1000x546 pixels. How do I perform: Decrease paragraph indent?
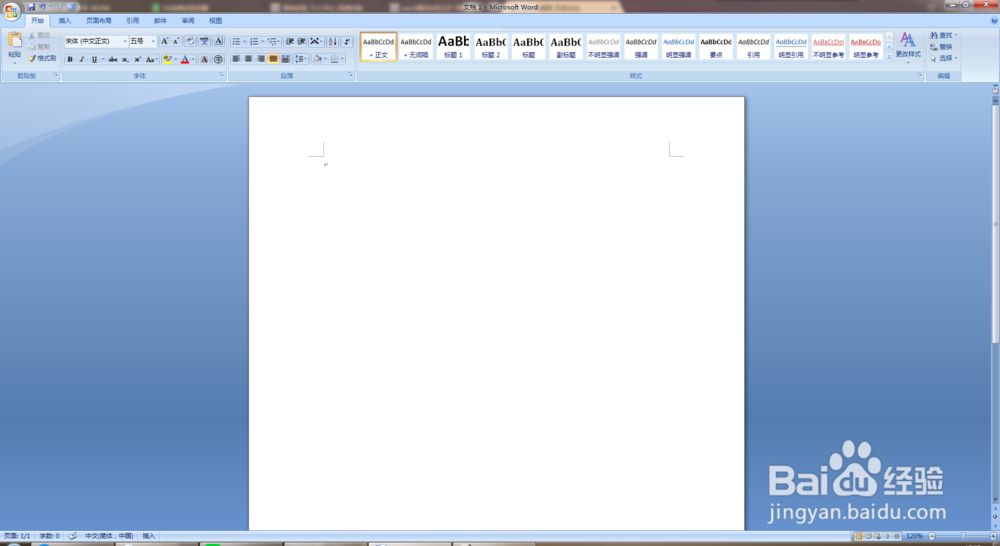pos(290,41)
